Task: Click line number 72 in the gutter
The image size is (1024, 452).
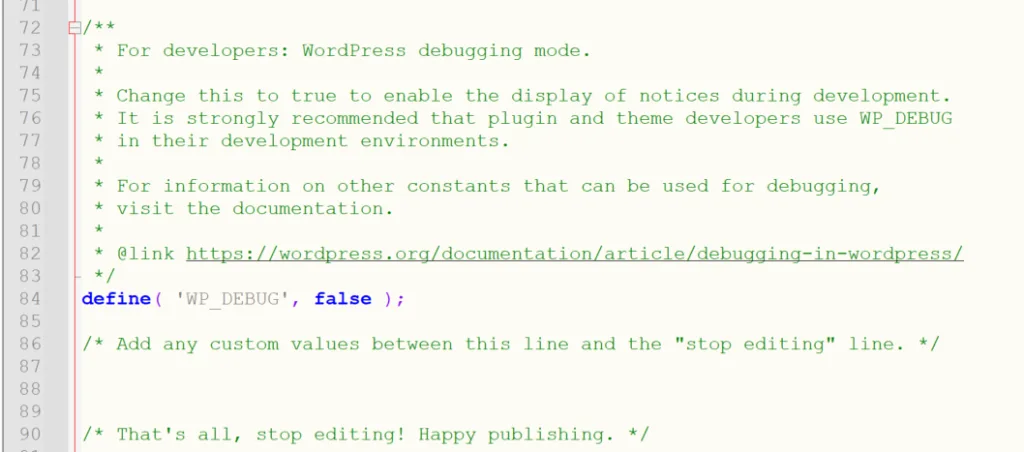Action: 30,28
